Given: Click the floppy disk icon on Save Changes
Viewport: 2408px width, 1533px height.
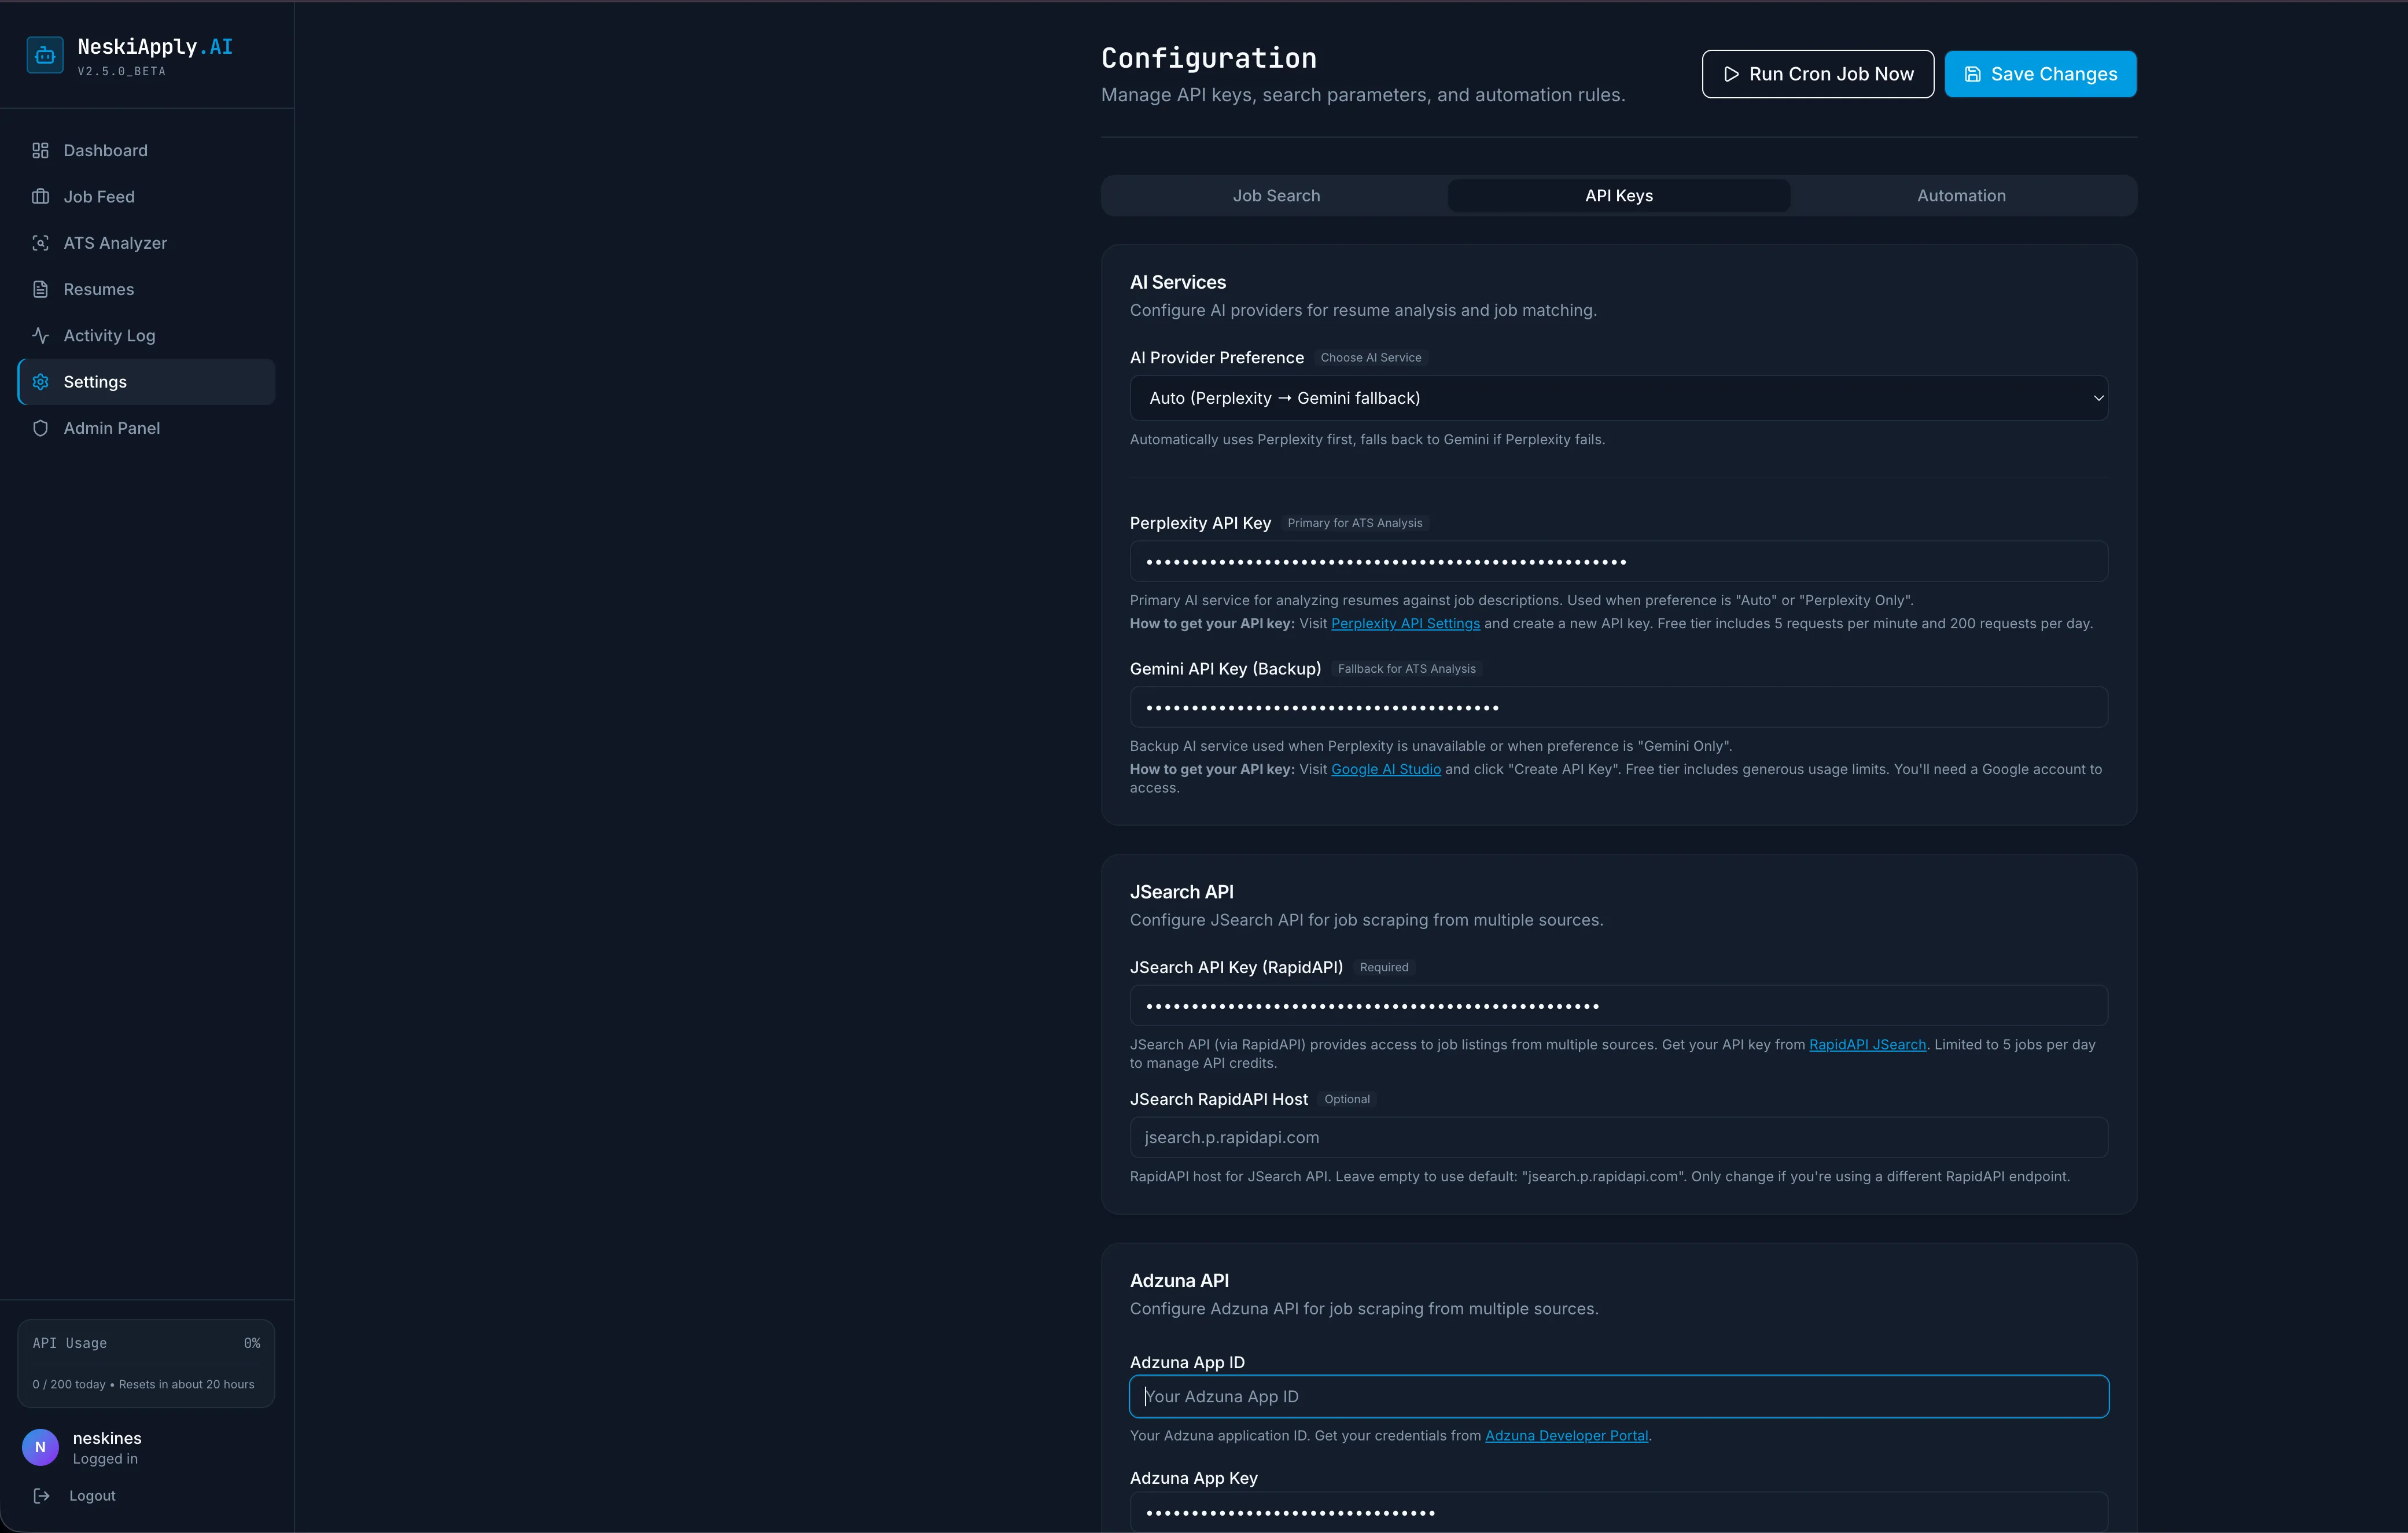Looking at the screenshot, I should pos(1973,74).
